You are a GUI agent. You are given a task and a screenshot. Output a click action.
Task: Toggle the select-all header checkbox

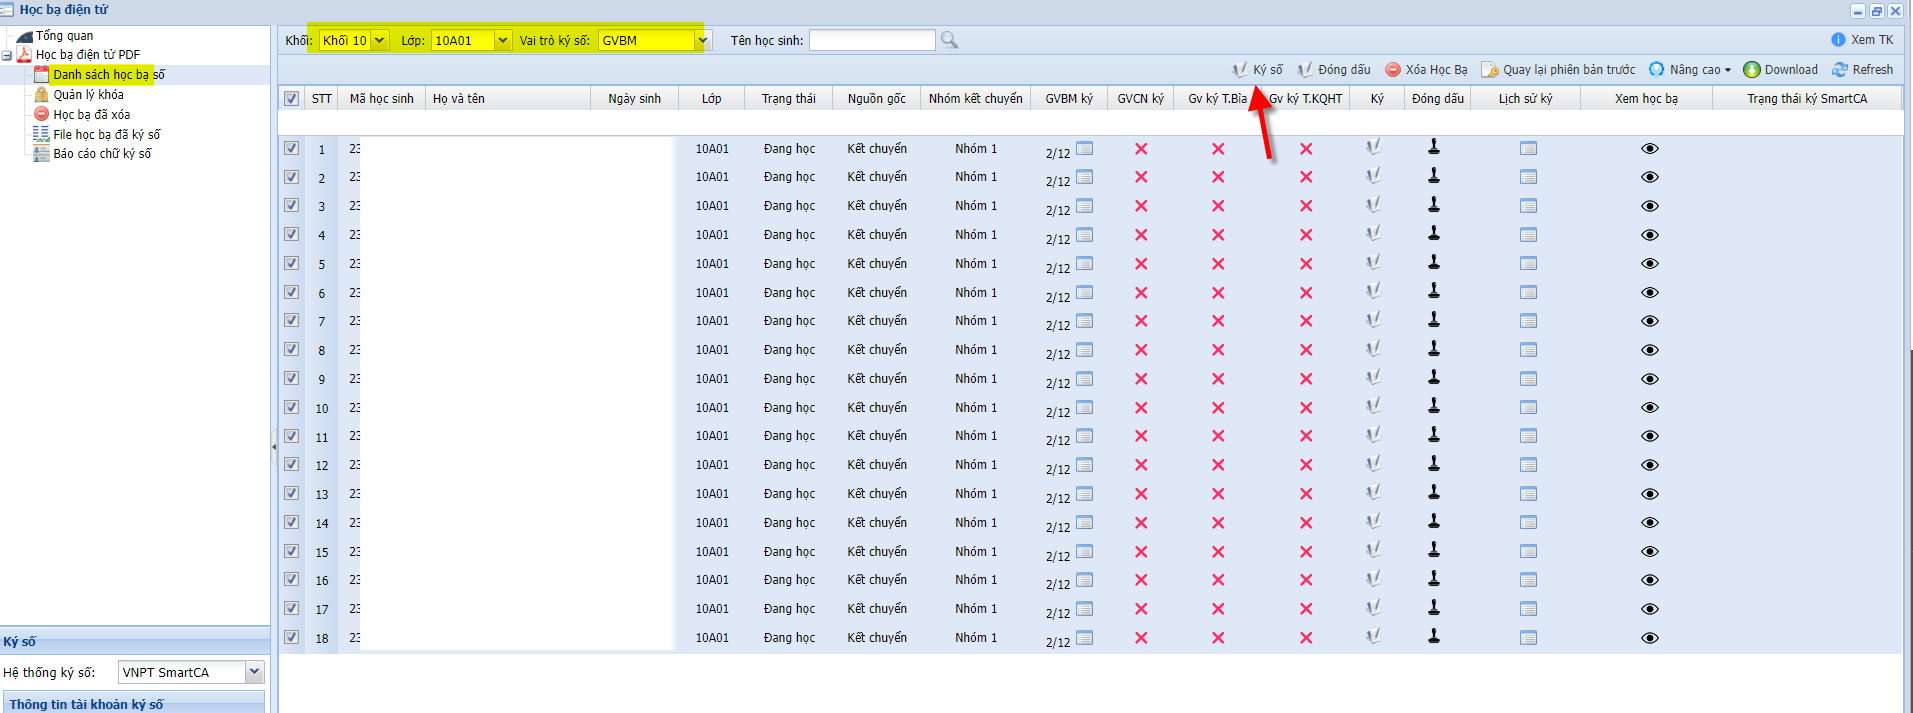click(x=291, y=99)
